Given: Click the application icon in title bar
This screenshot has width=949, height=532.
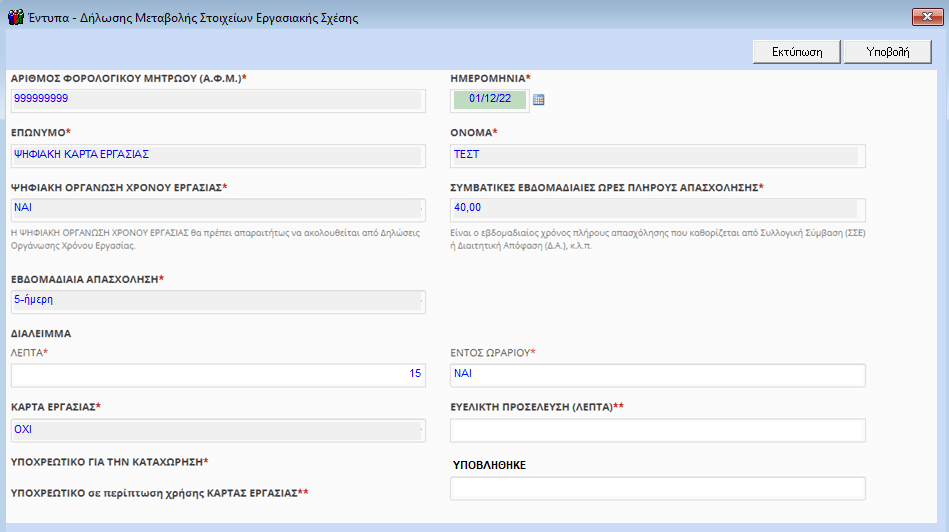Looking at the screenshot, I should (x=15, y=17).
